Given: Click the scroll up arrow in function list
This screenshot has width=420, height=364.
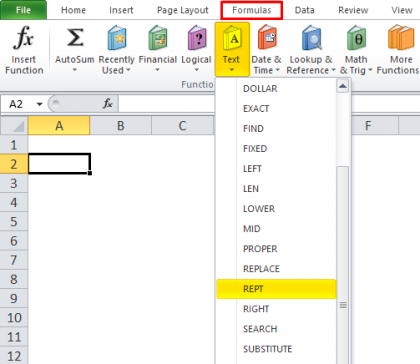Looking at the screenshot, I should [343, 87].
